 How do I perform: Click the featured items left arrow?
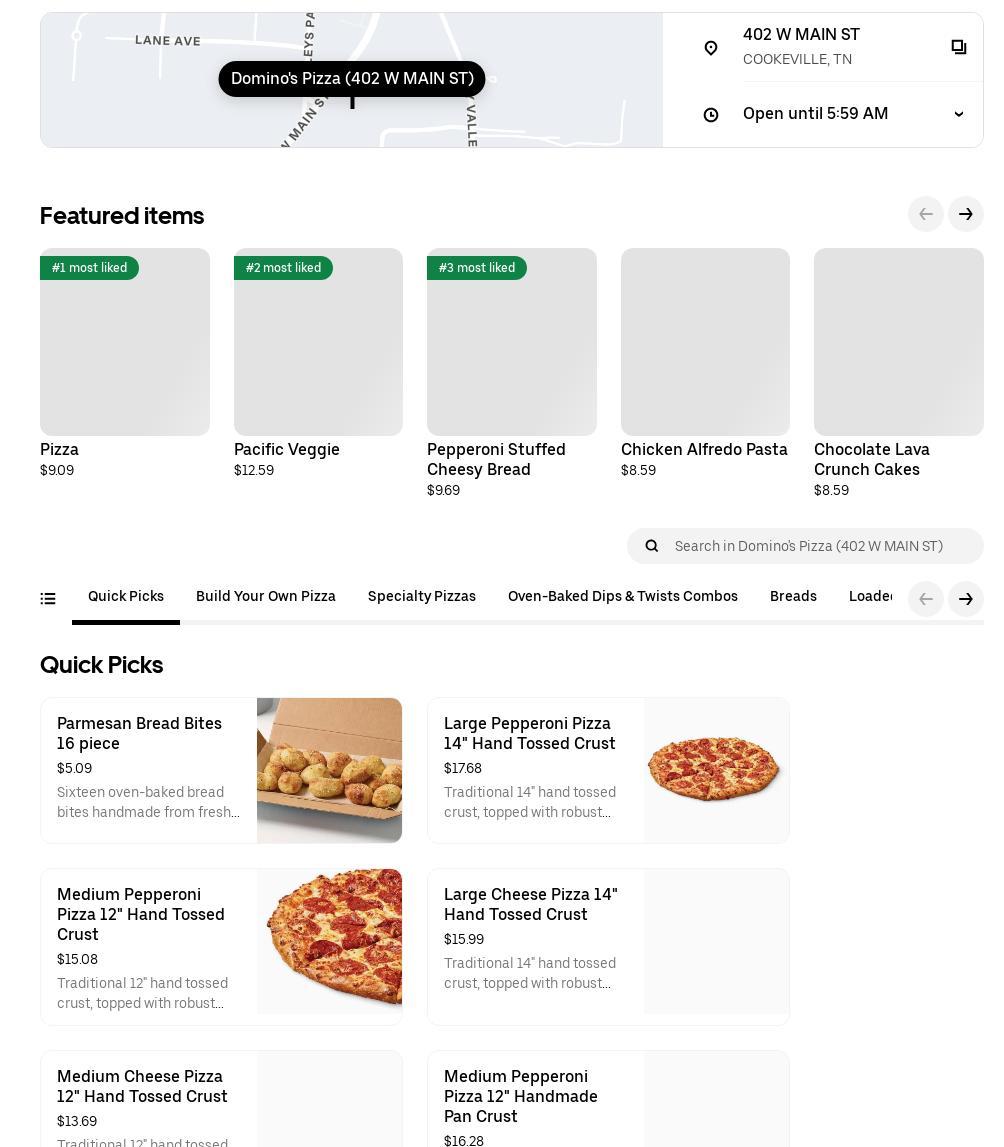pyautogui.click(x=925, y=214)
